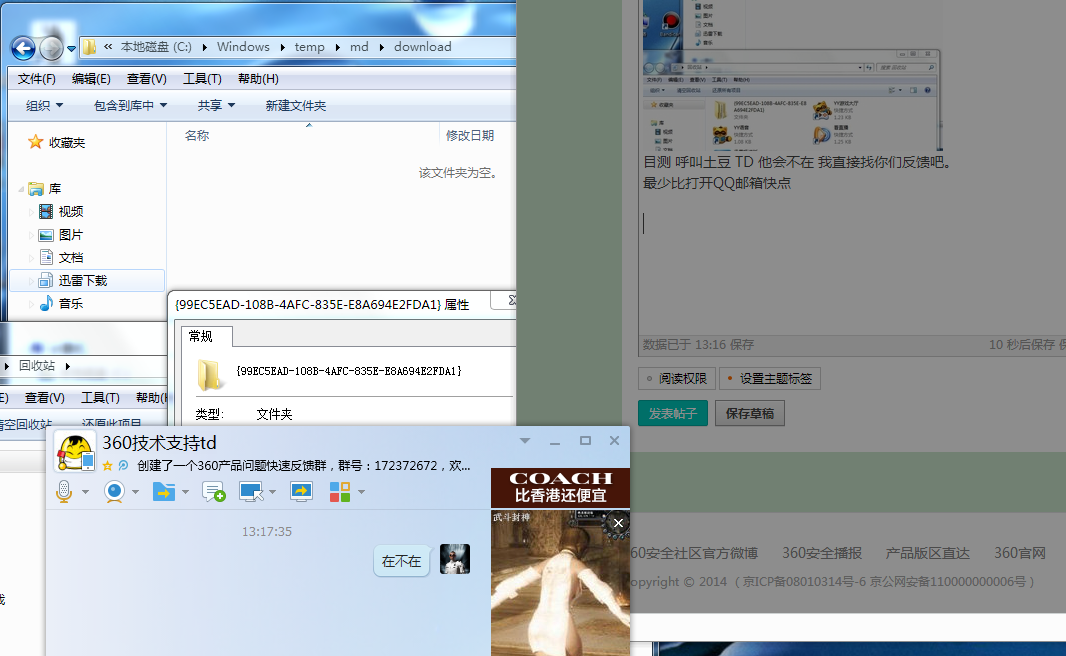Open 360安全播报 footer link

pos(822,553)
